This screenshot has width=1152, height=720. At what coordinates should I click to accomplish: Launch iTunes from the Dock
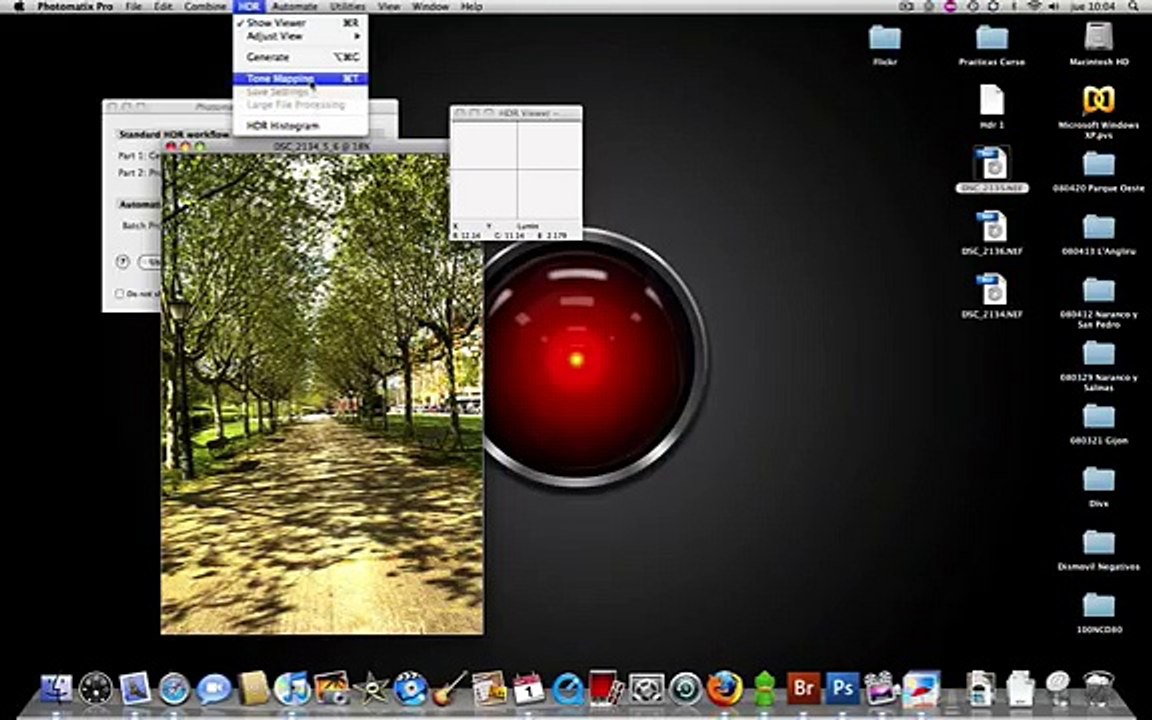(x=292, y=689)
